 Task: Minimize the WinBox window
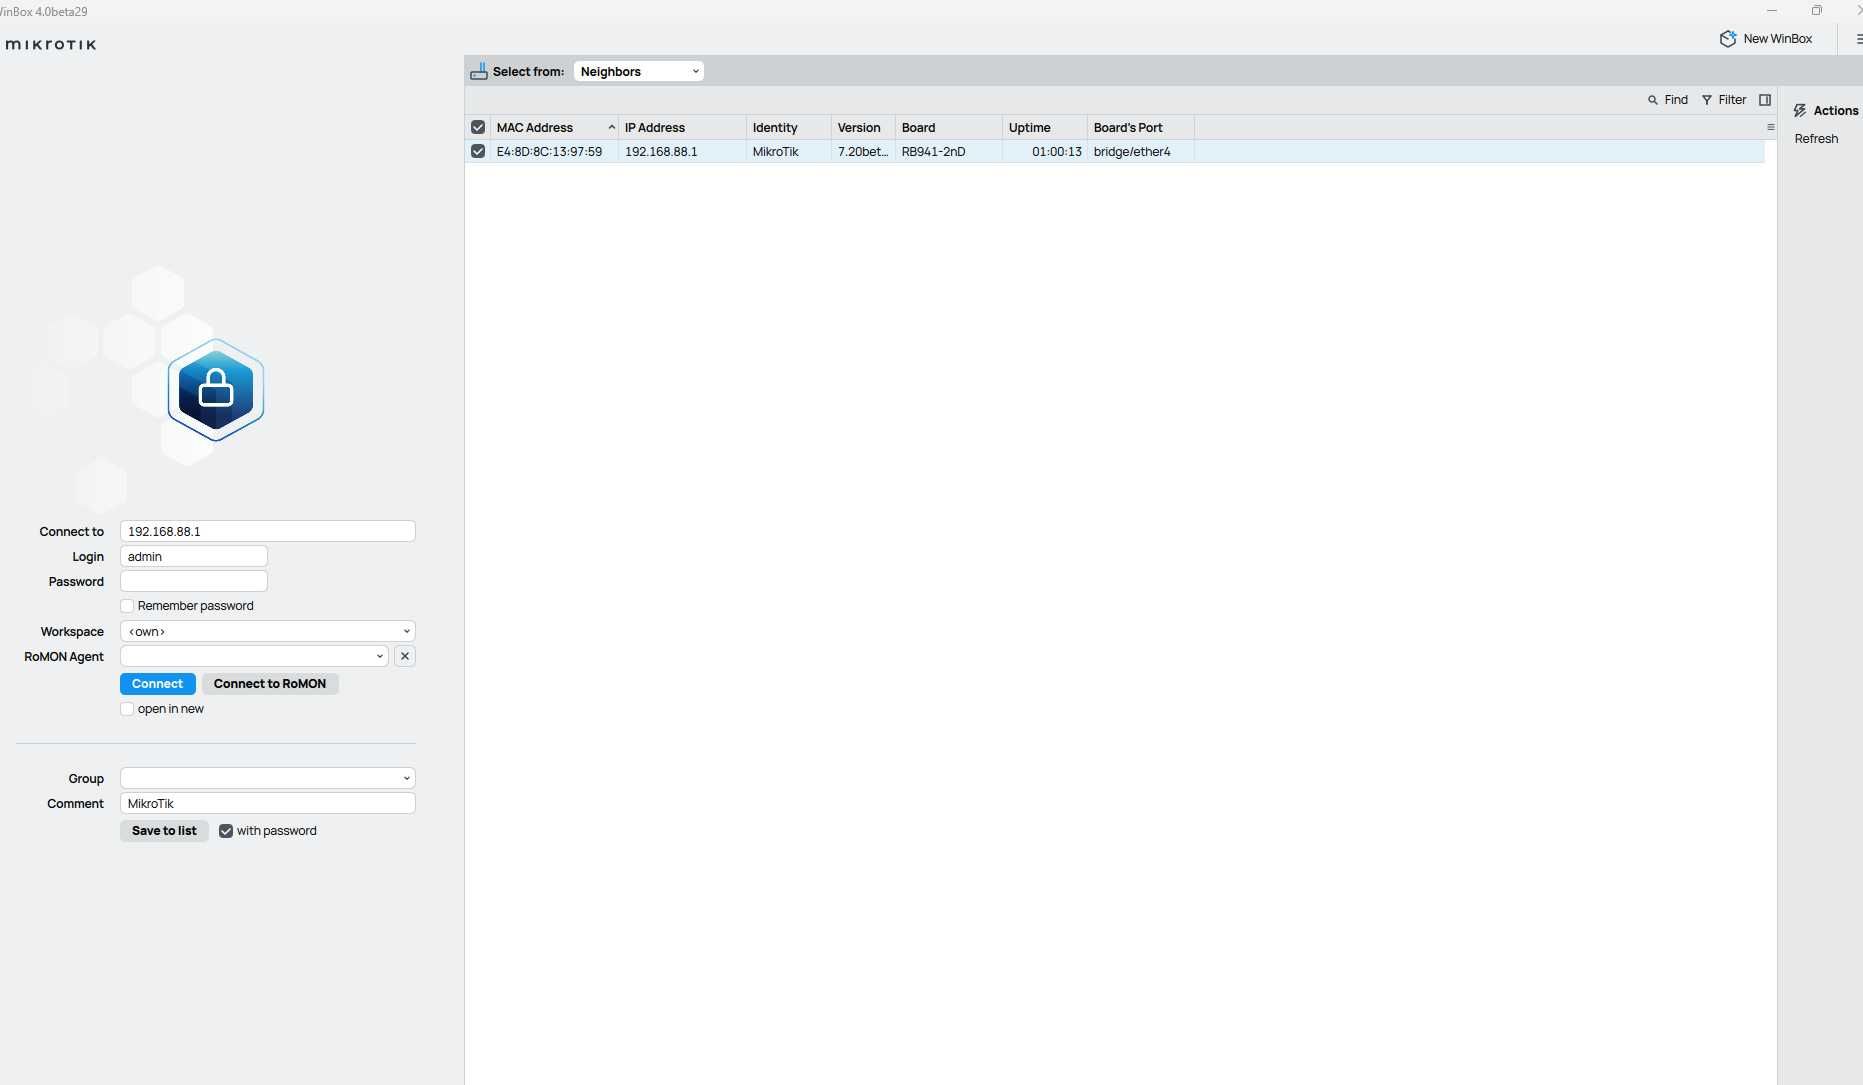1772,11
